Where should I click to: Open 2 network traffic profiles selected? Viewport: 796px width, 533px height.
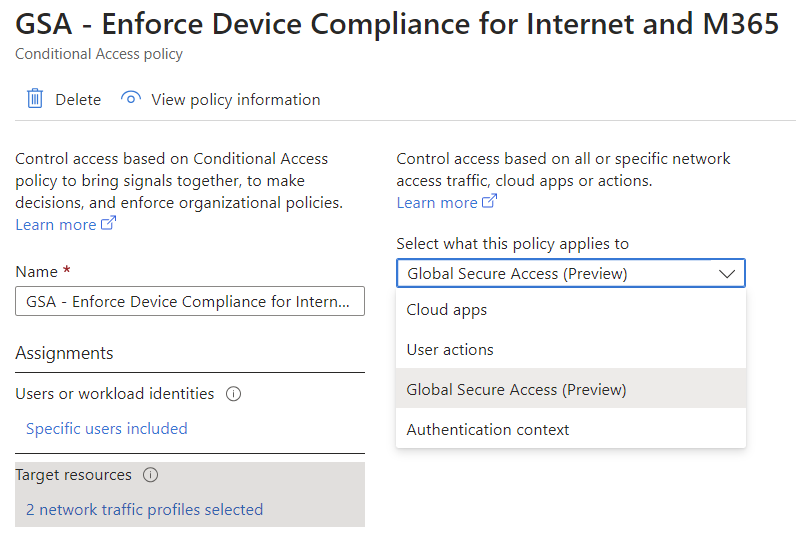[x=144, y=510]
